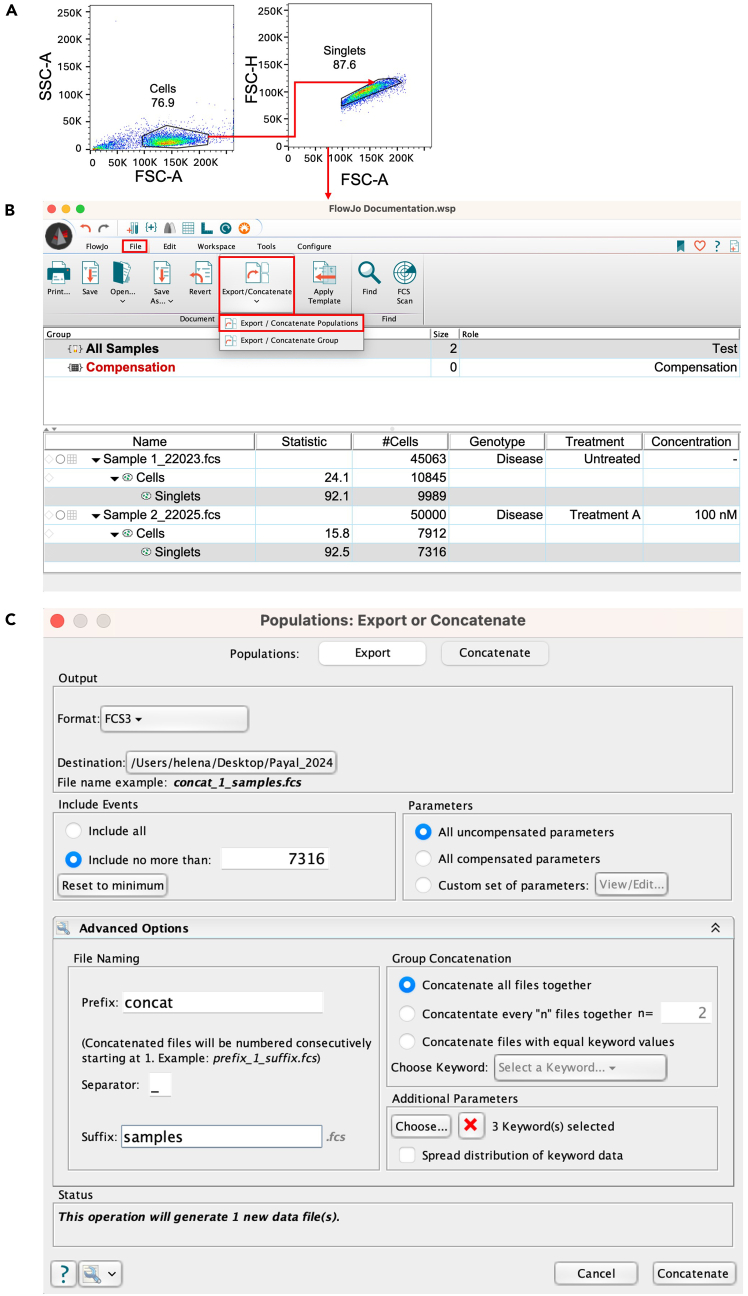Enable Spread distribution of keyword data checkbox
This screenshot has width=748, height=1296.
[x=407, y=1155]
